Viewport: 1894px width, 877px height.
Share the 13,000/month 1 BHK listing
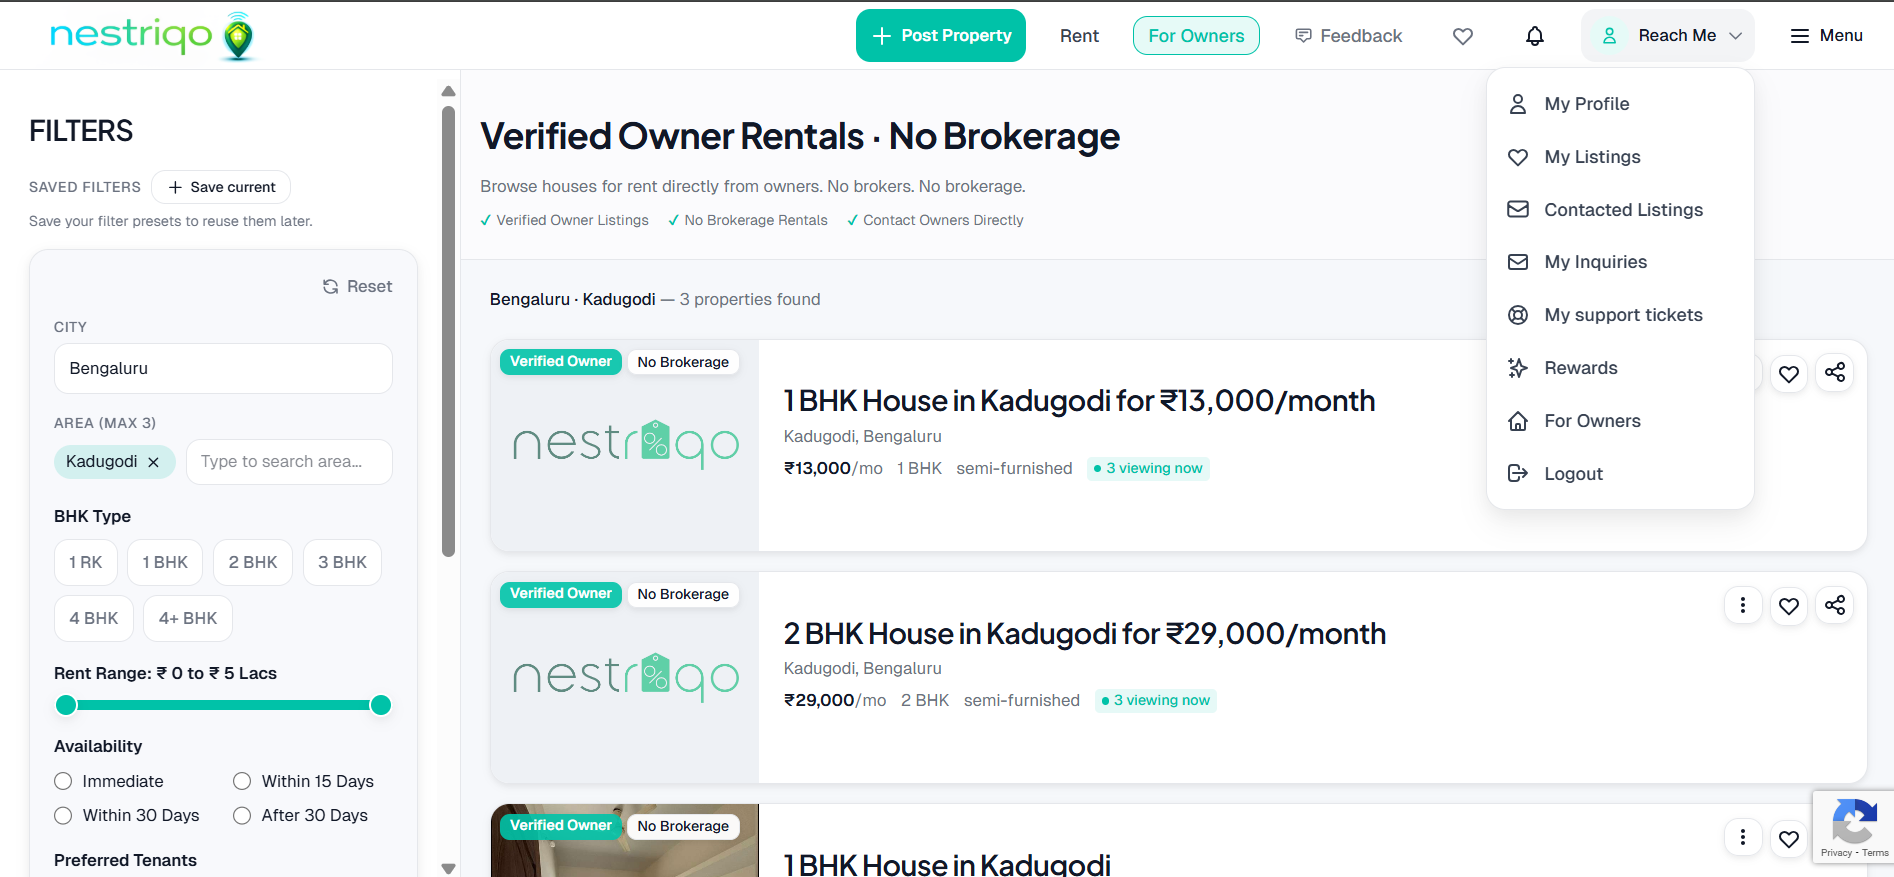click(x=1835, y=373)
